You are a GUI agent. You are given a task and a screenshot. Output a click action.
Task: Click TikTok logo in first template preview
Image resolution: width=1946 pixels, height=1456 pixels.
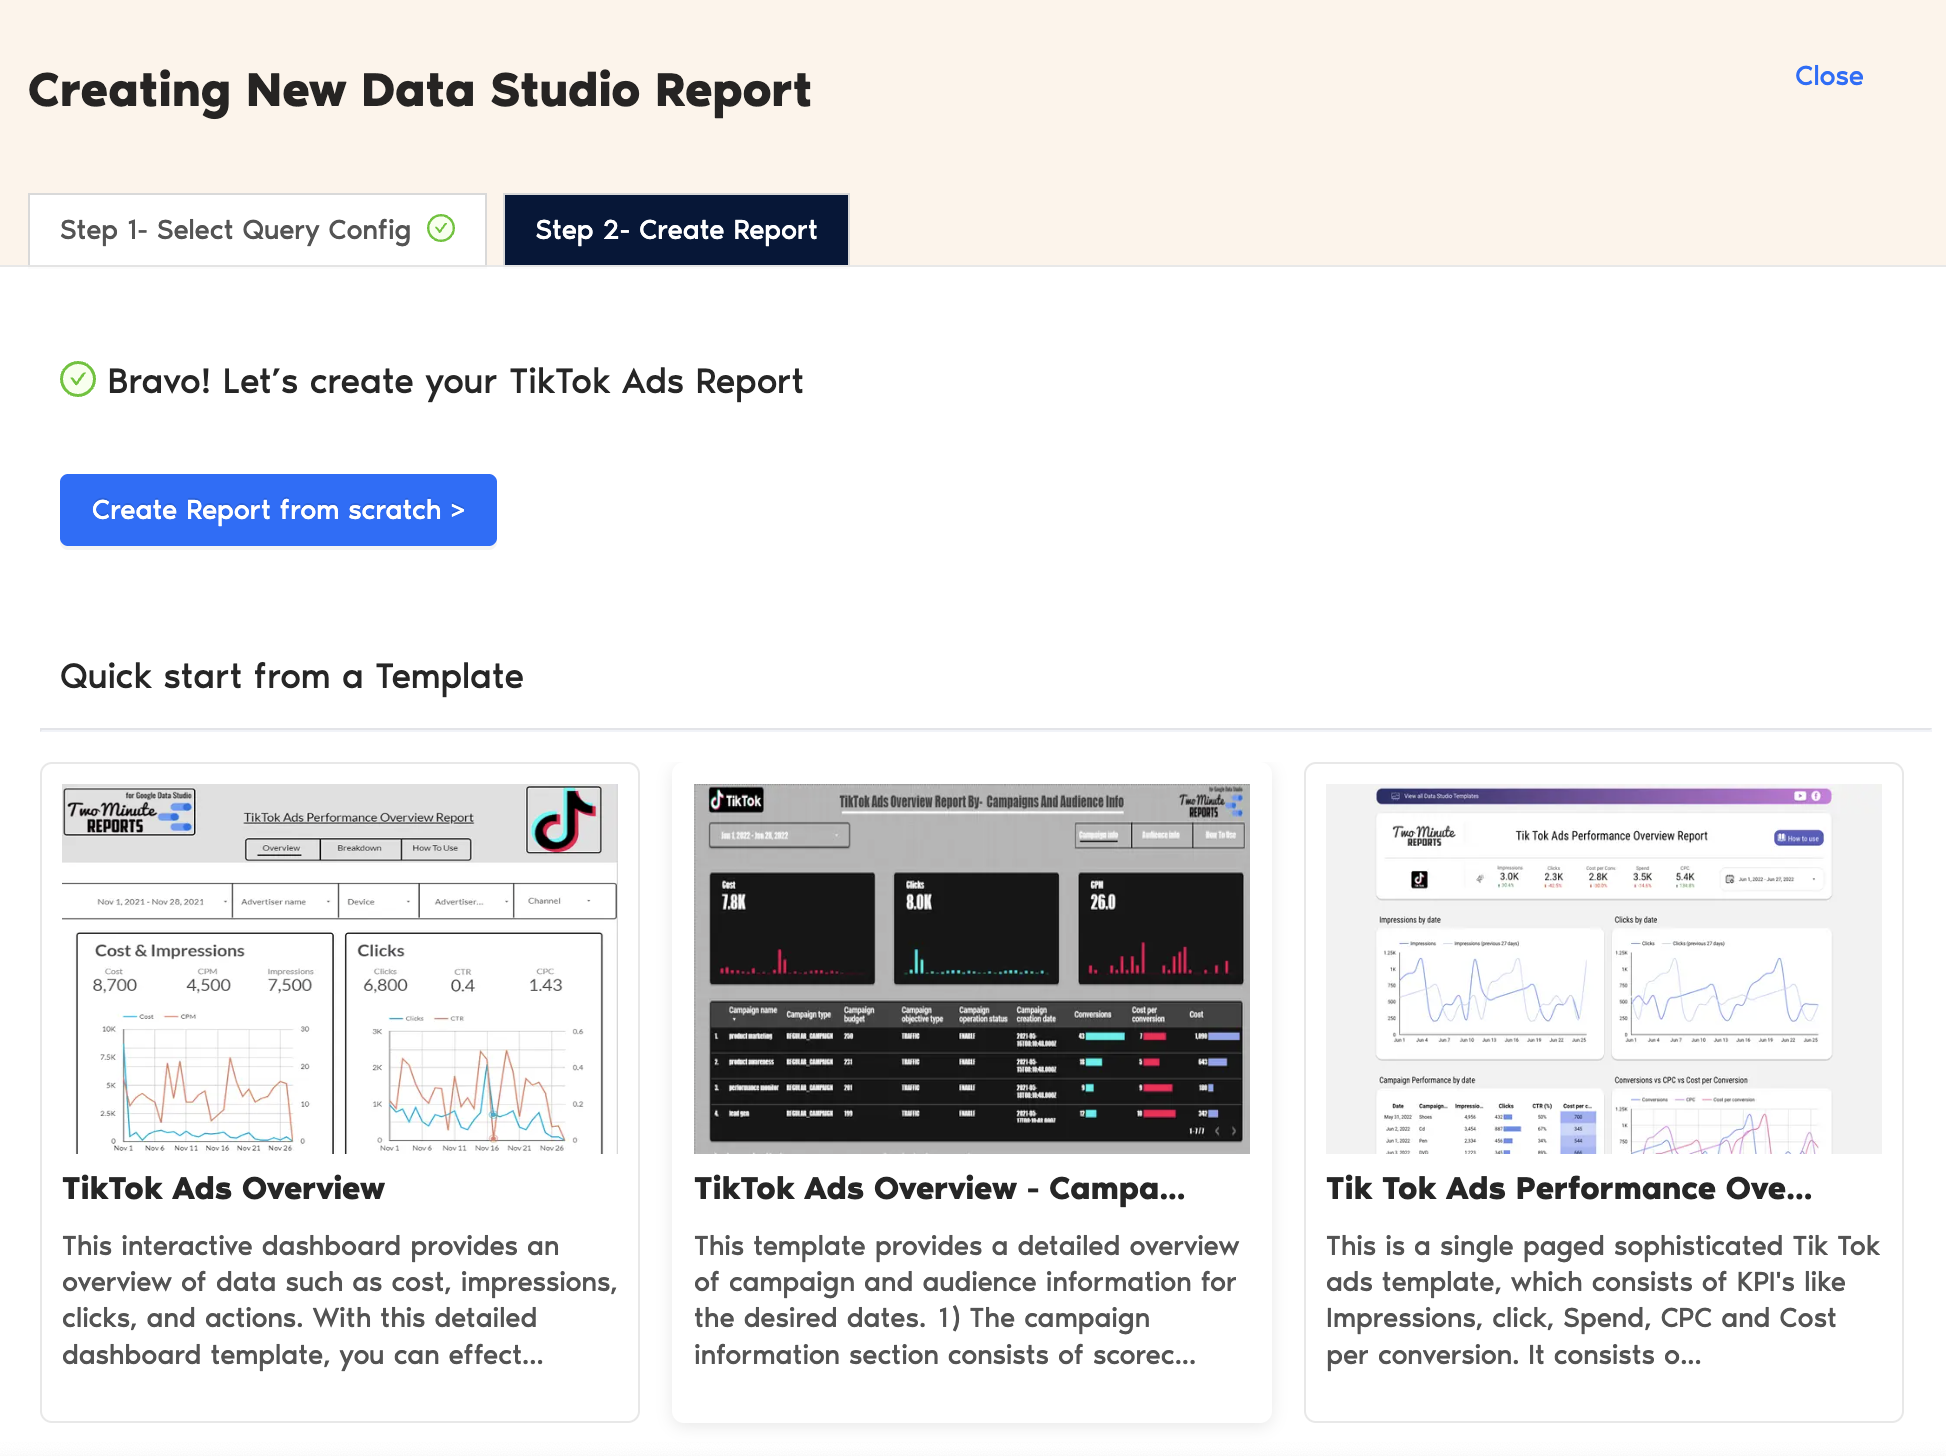[x=564, y=820]
